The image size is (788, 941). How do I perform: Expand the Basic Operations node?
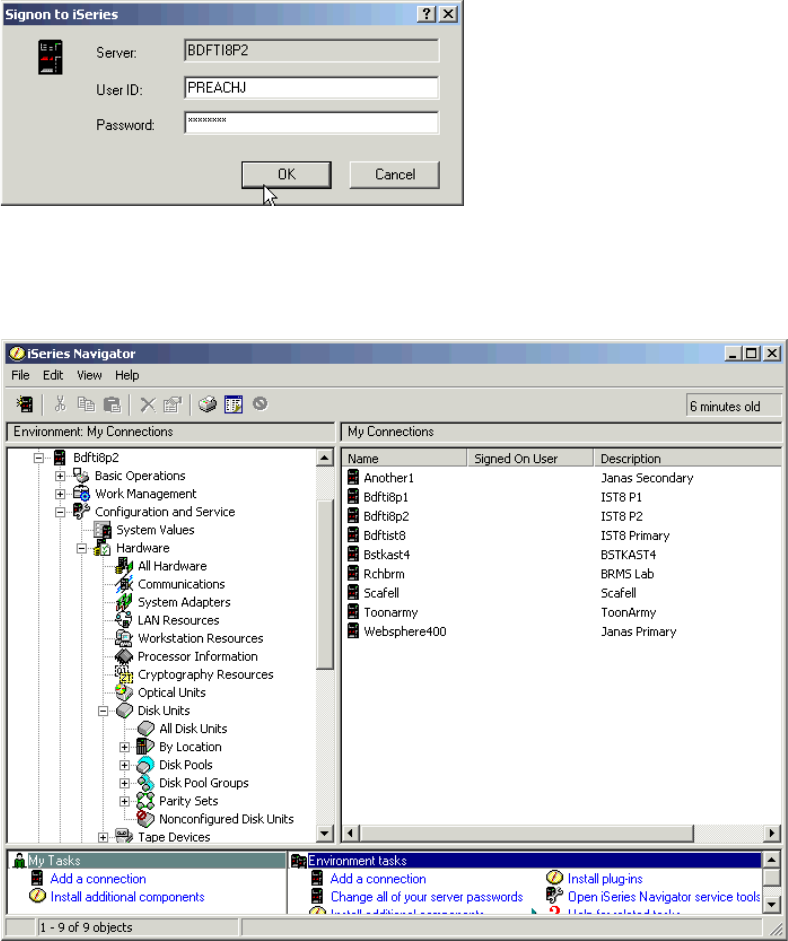point(60,476)
